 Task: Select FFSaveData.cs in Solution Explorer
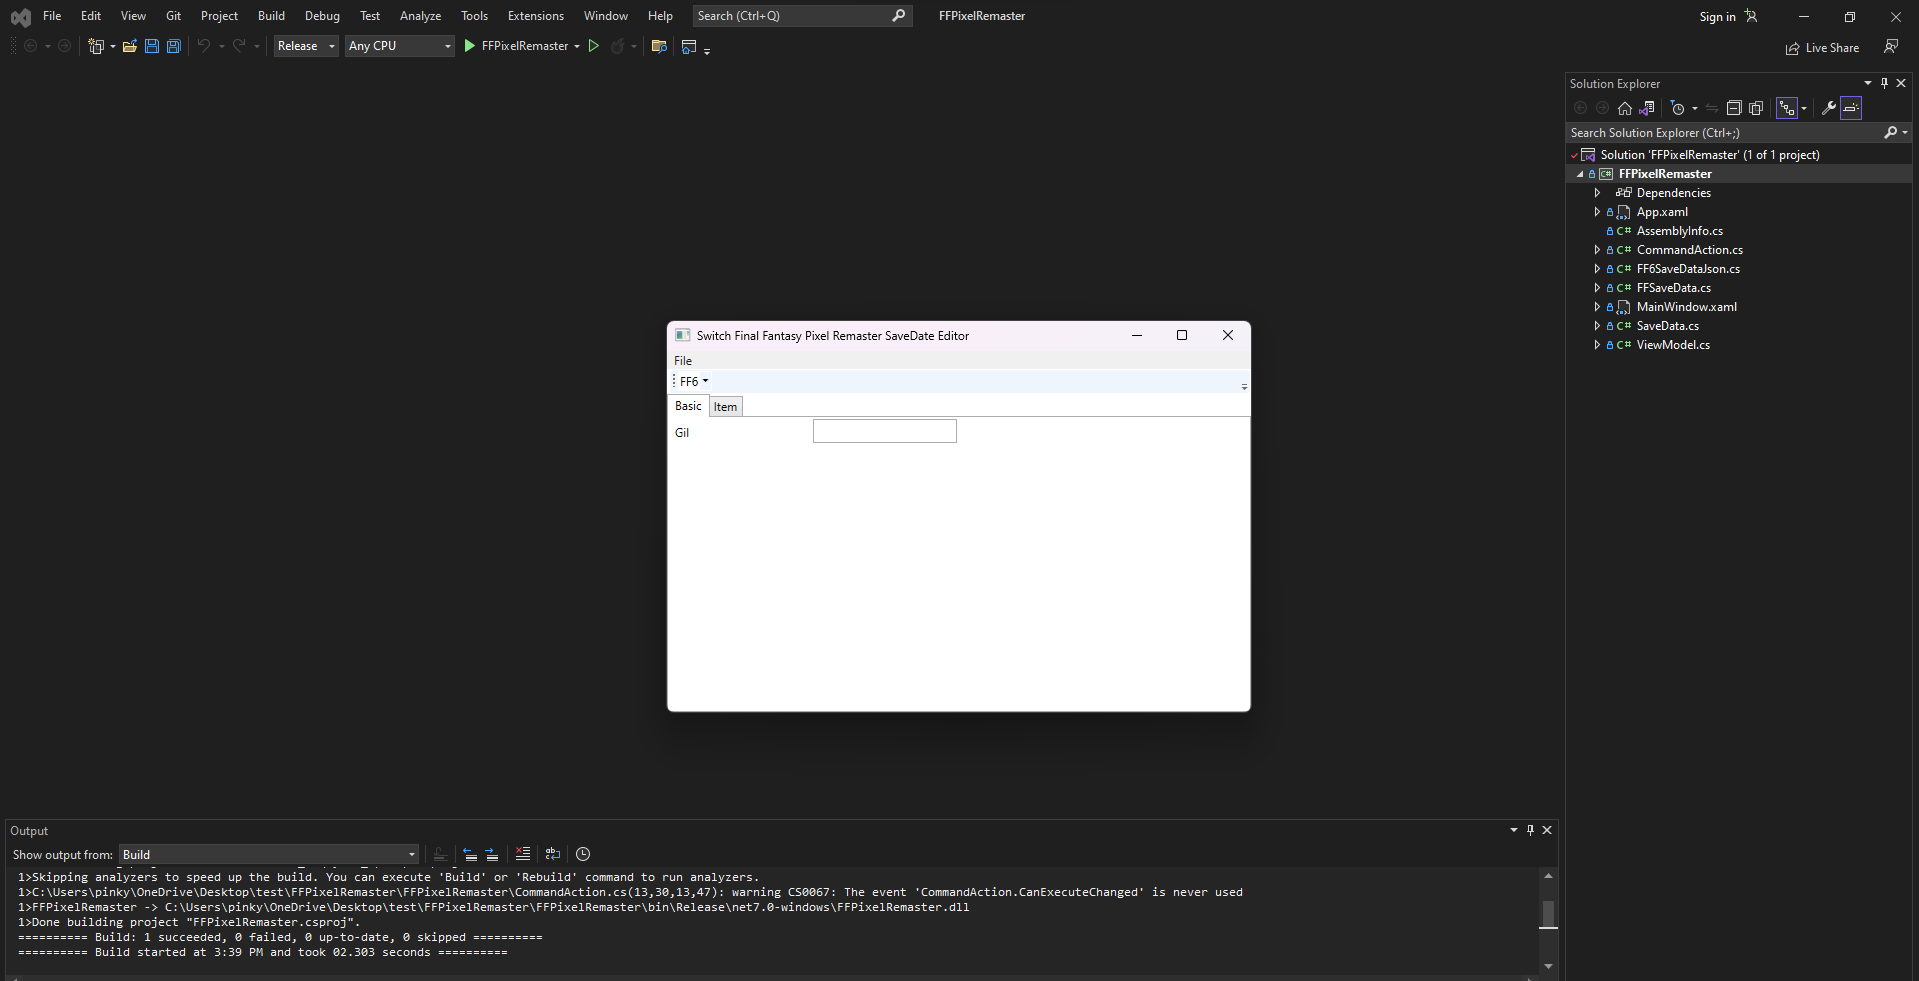[x=1673, y=287]
